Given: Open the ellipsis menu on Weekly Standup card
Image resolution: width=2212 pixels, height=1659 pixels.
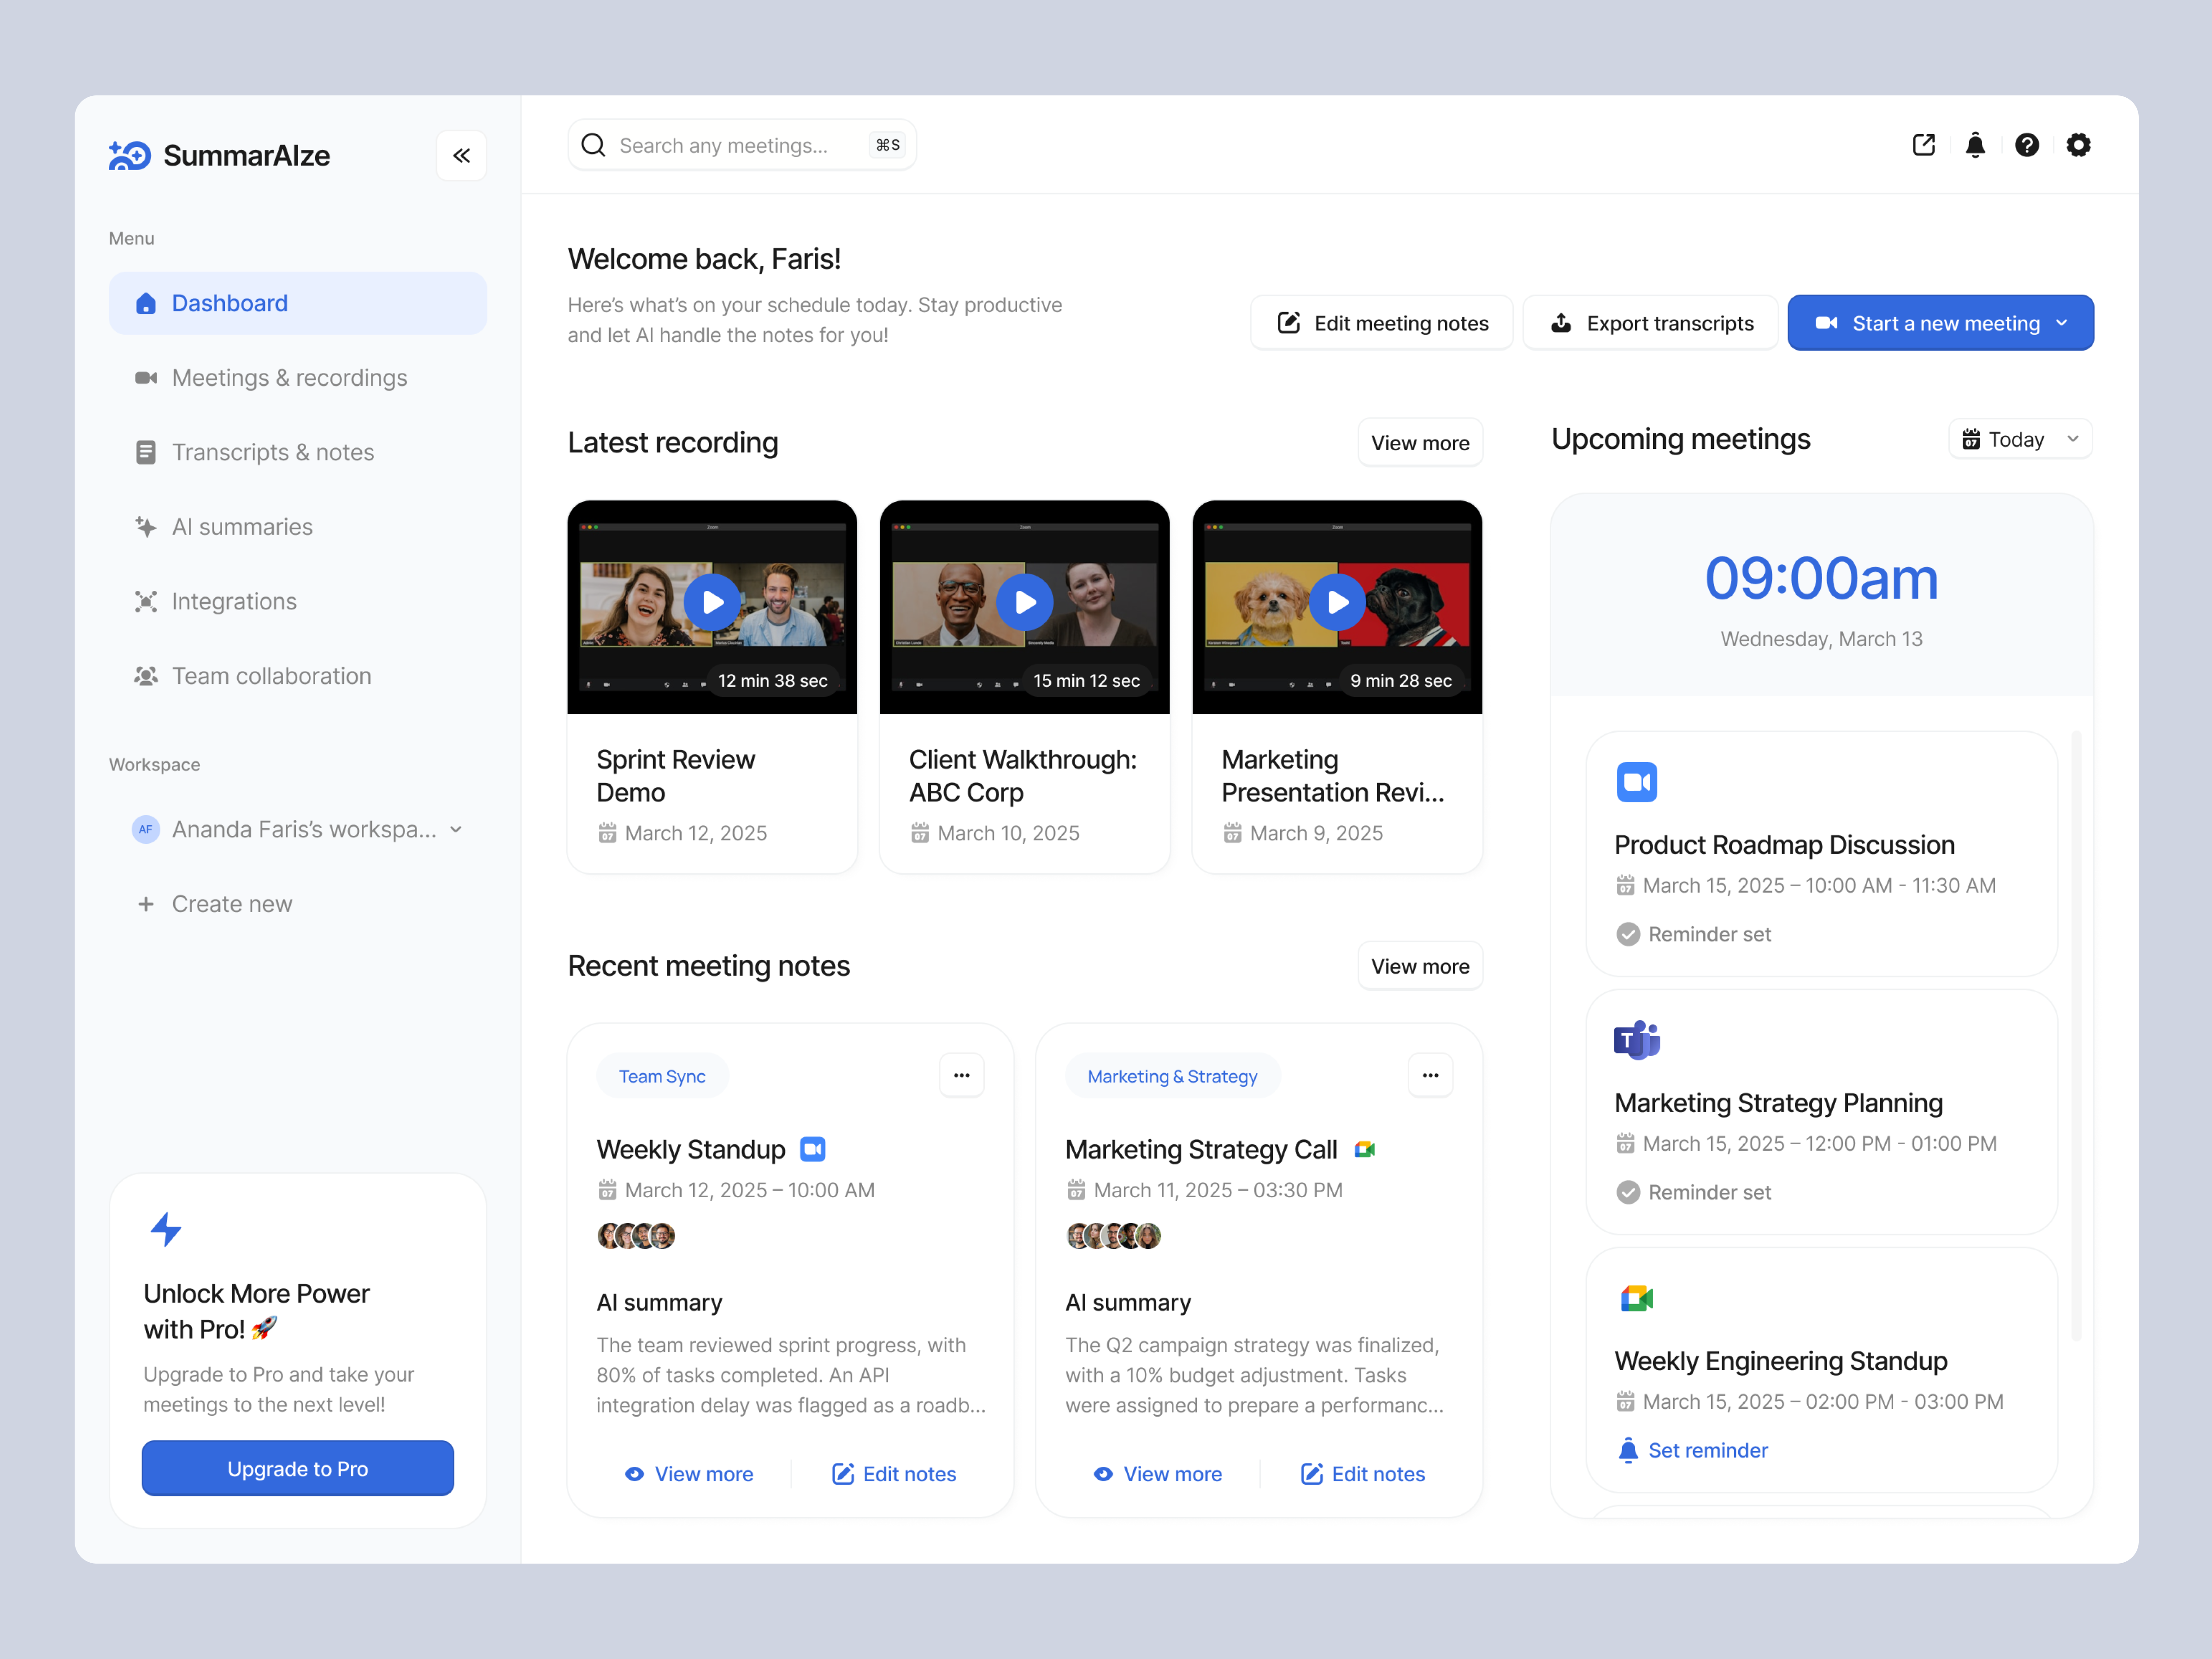Looking at the screenshot, I should tap(961, 1075).
